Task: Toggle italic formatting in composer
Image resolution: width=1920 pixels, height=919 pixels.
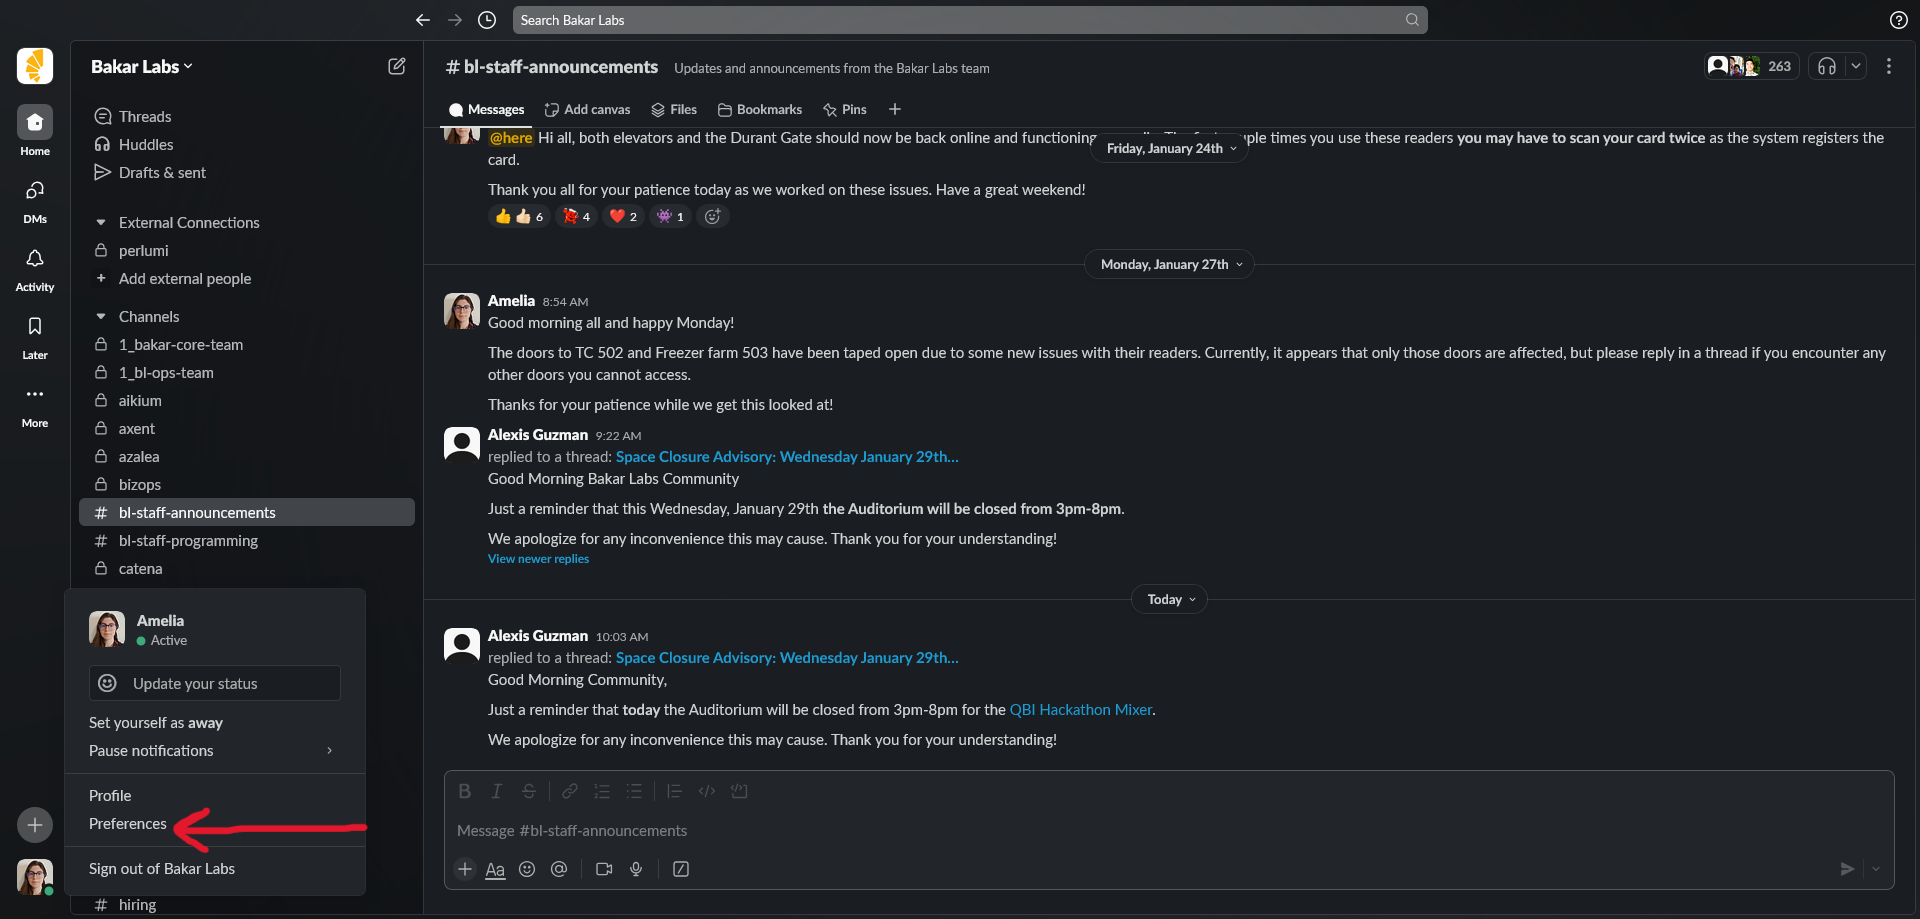Action: click(497, 791)
